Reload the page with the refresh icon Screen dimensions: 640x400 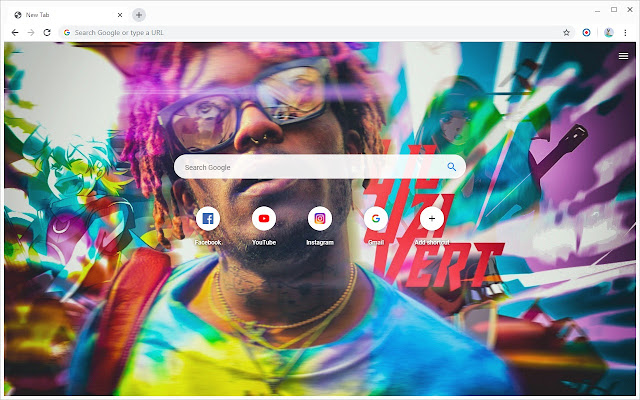click(47, 33)
